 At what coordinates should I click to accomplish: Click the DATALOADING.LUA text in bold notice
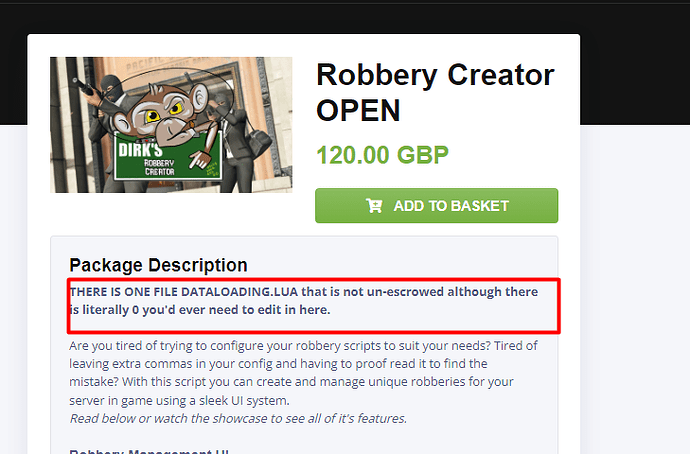[239, 292]
